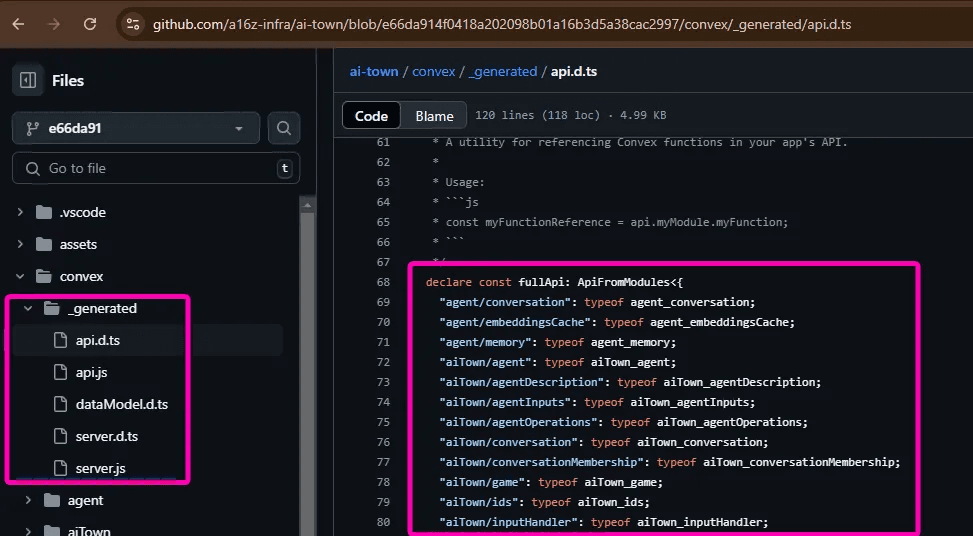Image resolution: width=973 pixels, height=536 pixels.
Task: Open api.js file
Action: click(x=91, y=372)
